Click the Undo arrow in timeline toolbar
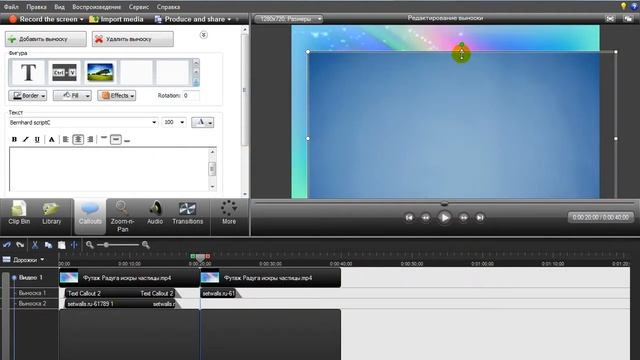The image size is (640, 360). click(x=7, y=245)
